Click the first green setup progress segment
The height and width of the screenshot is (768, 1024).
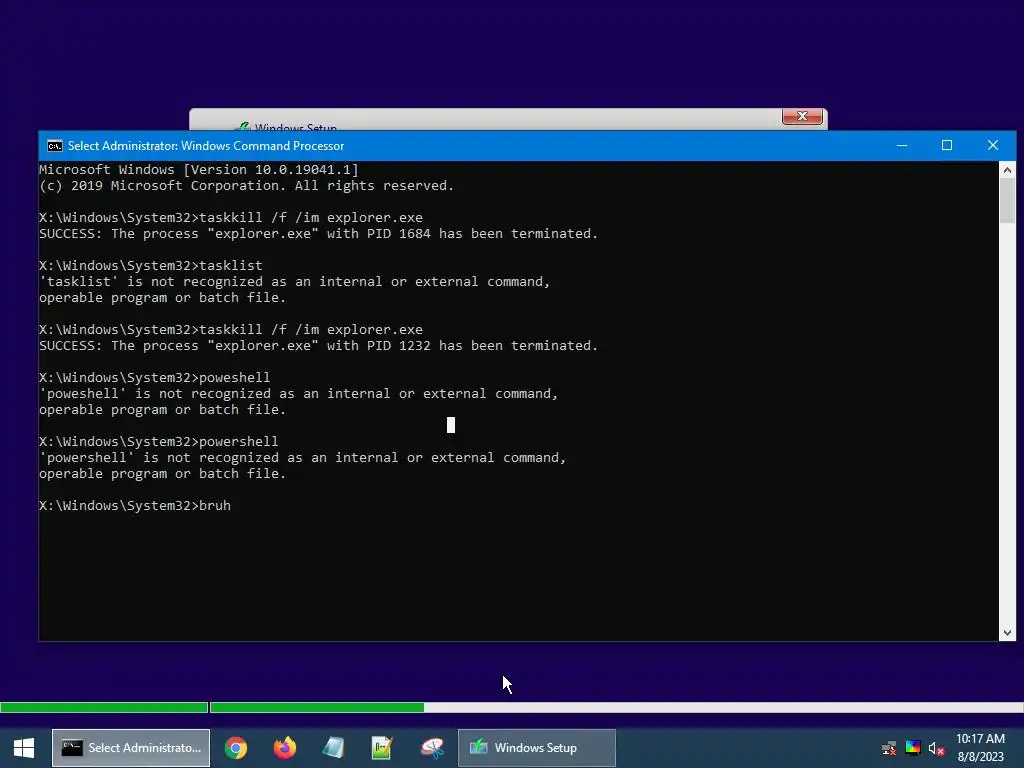tap(104, 707)
